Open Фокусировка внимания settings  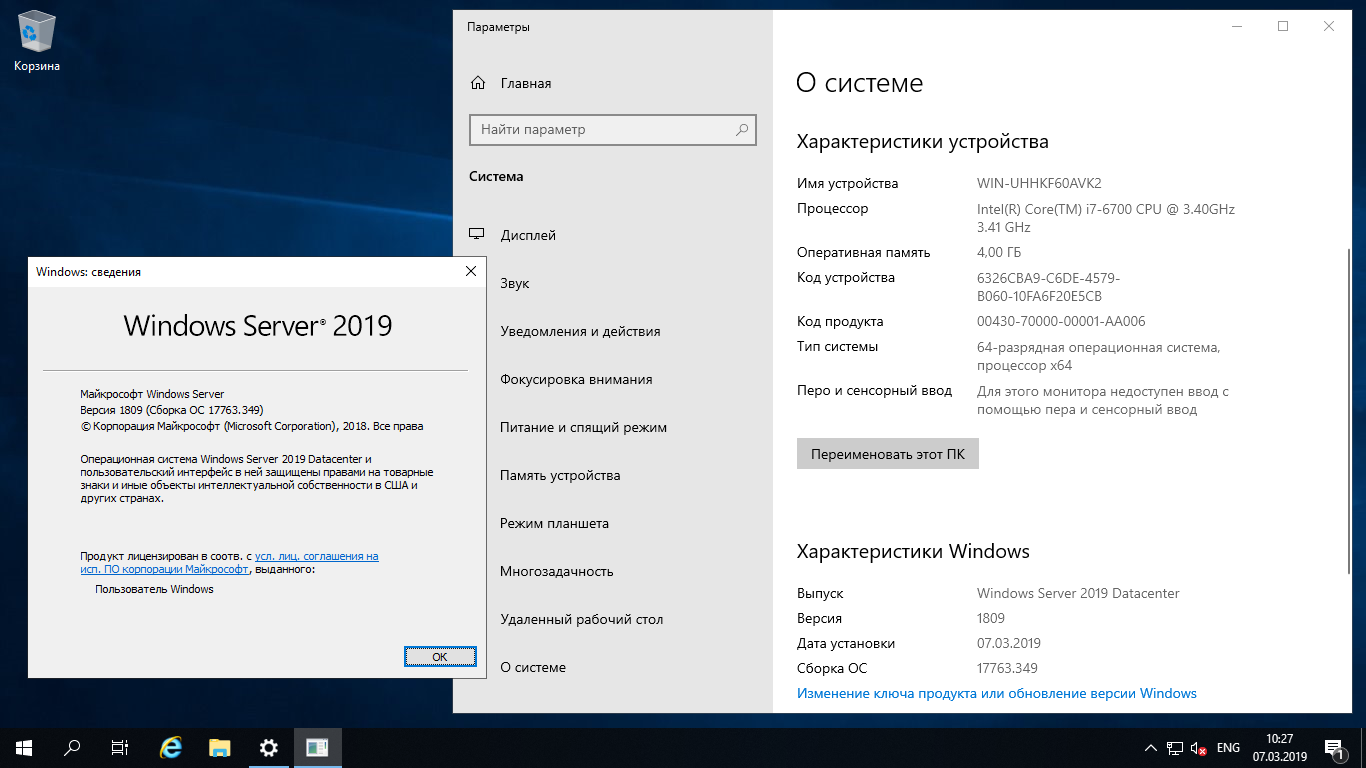click(x=613, y=379)
